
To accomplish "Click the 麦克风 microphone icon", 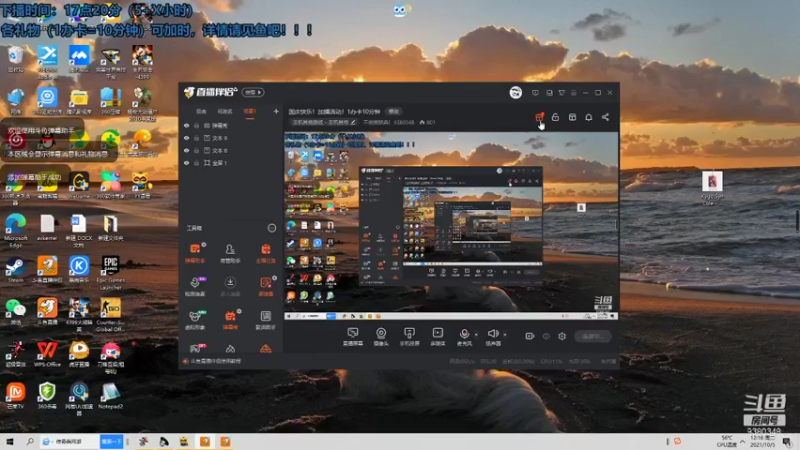I will 464,334.
